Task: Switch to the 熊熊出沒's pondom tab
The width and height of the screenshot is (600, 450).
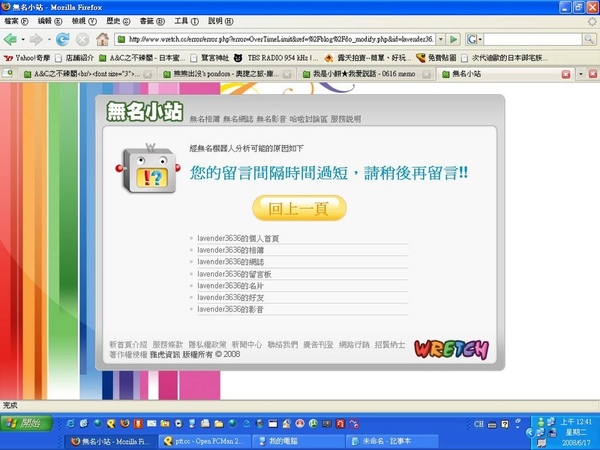Action: pyautogui.click(x=227, y=74)
